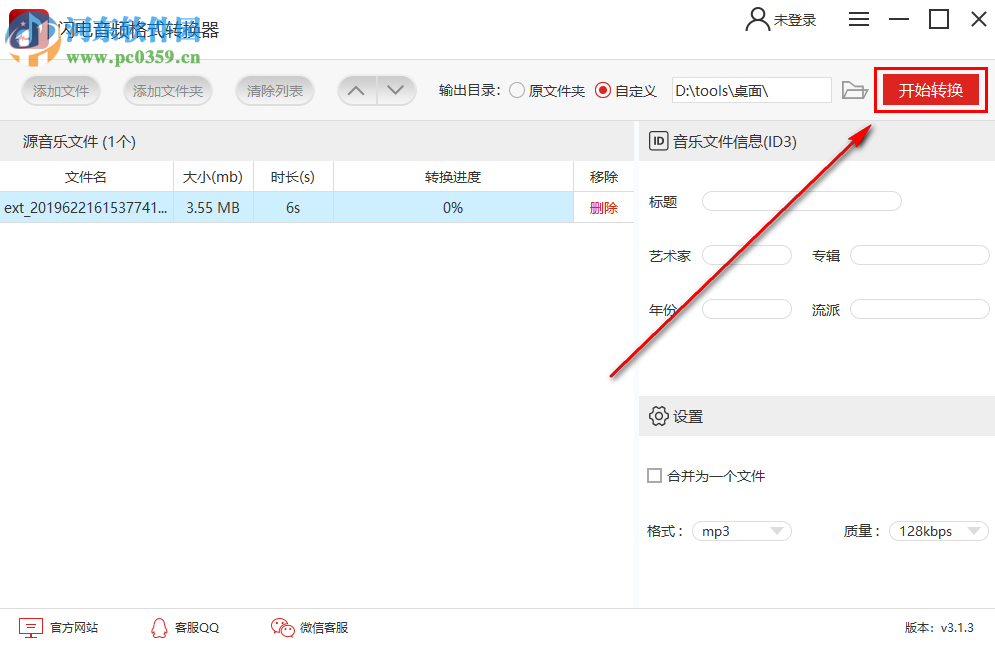995x647 pixels.
Task: Click 删除 to remove the listed file
Action: coord(606,208)
